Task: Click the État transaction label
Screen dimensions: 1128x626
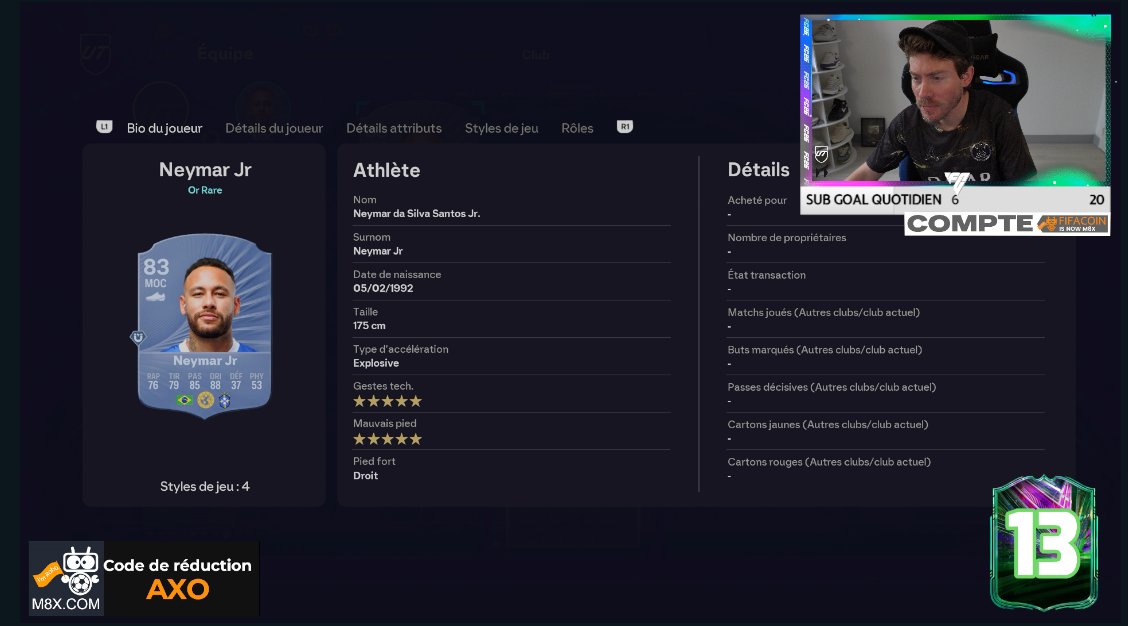Action: click(766, 275)
